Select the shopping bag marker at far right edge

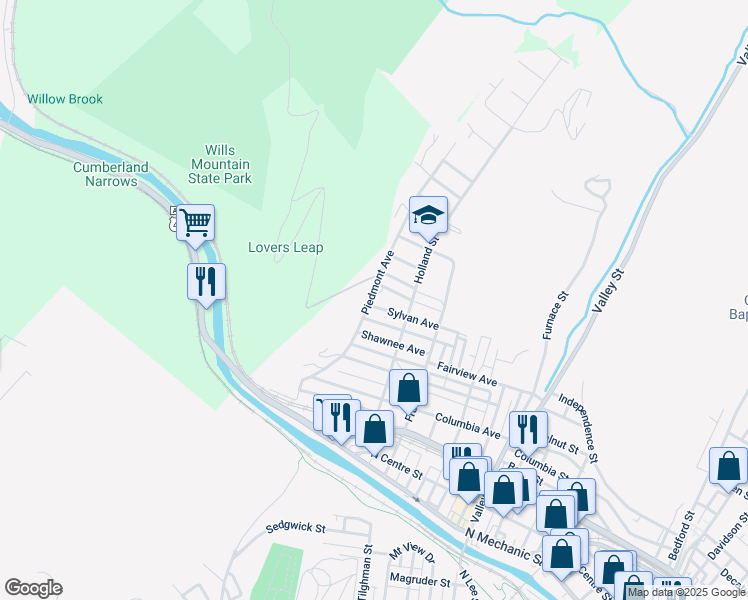tap(728, 467)
